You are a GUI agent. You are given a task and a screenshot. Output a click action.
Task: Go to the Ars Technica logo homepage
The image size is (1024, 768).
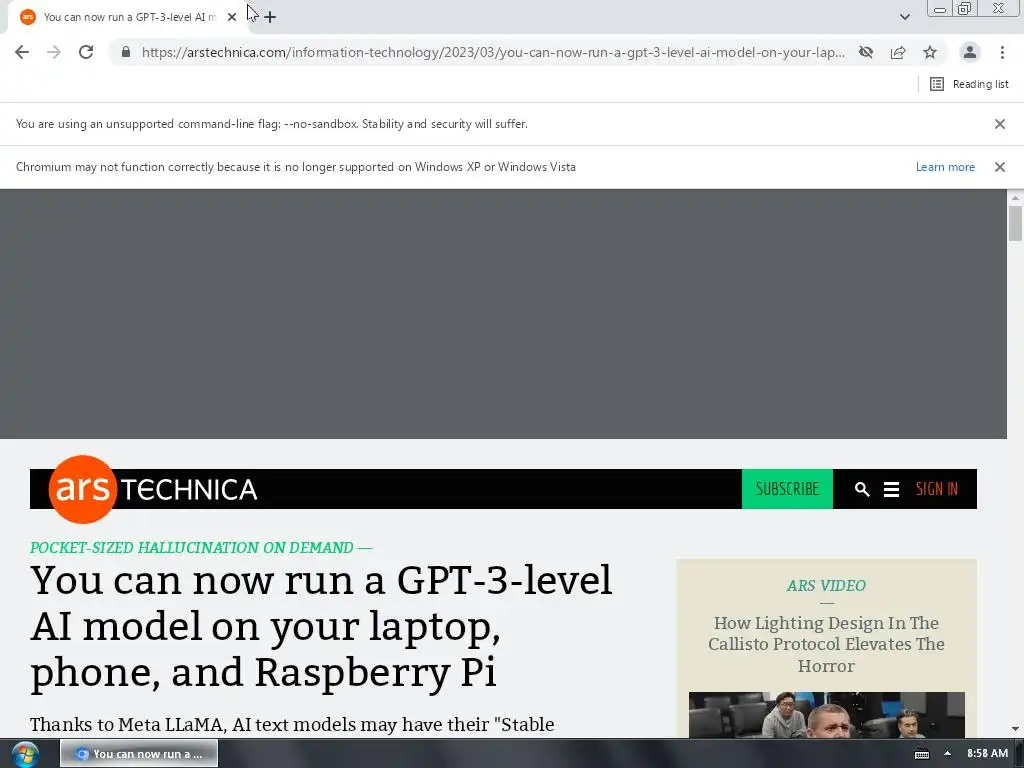(153, 489)
